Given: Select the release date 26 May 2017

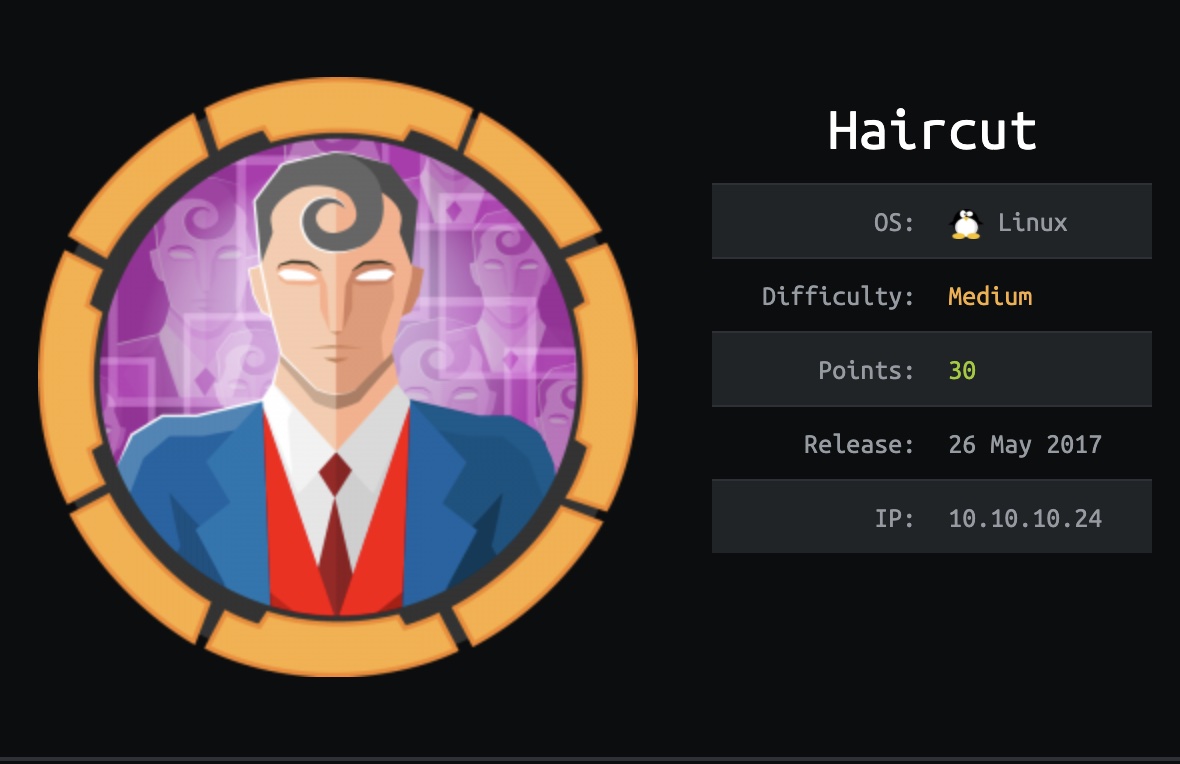Looking at the screenshot, I should pos(1025,445).
